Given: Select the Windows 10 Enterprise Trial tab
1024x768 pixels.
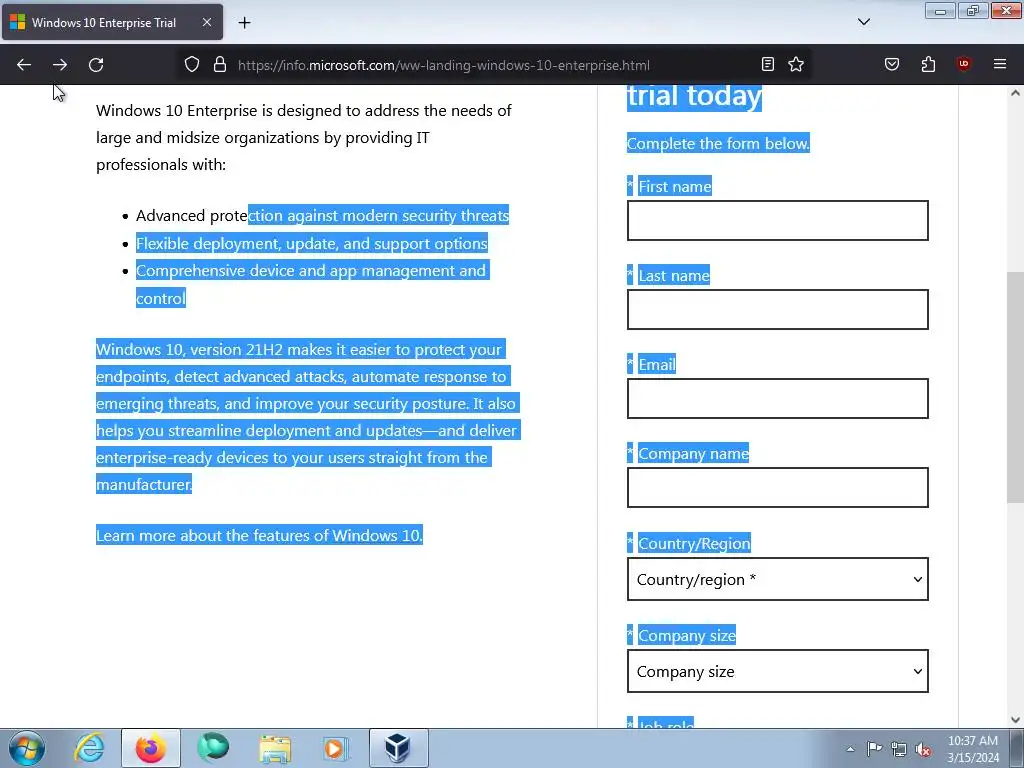Looking at the screenshot, I should [x=112, y=22].
